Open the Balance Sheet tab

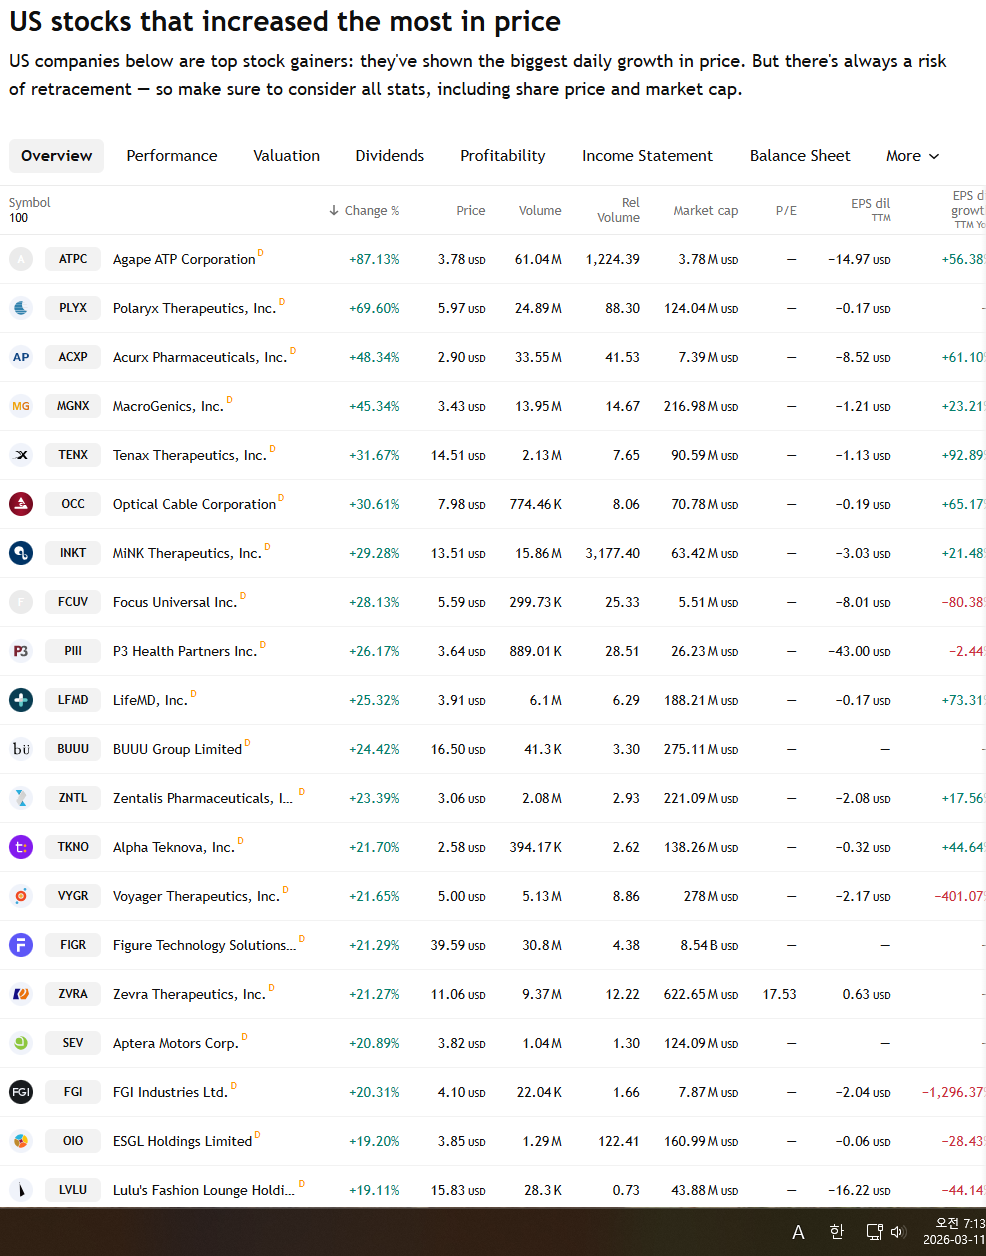800,156
